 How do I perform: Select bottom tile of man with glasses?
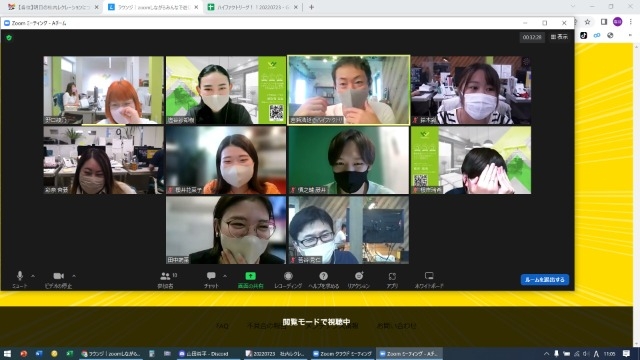349,230
